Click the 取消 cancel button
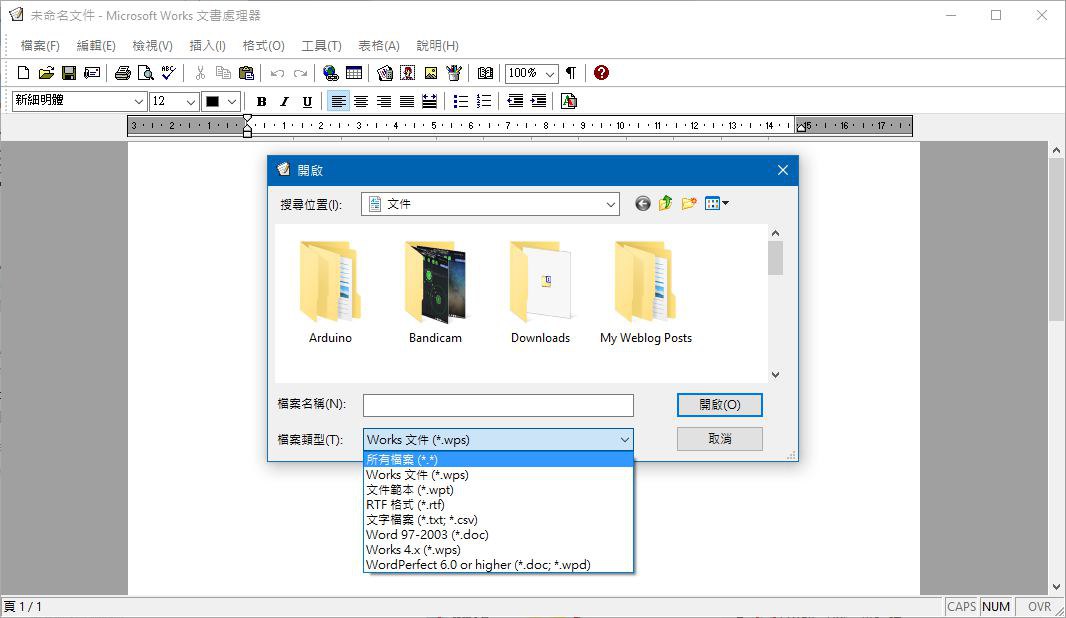This screenshot has height=618, width=1066. [x=719, y=439]
